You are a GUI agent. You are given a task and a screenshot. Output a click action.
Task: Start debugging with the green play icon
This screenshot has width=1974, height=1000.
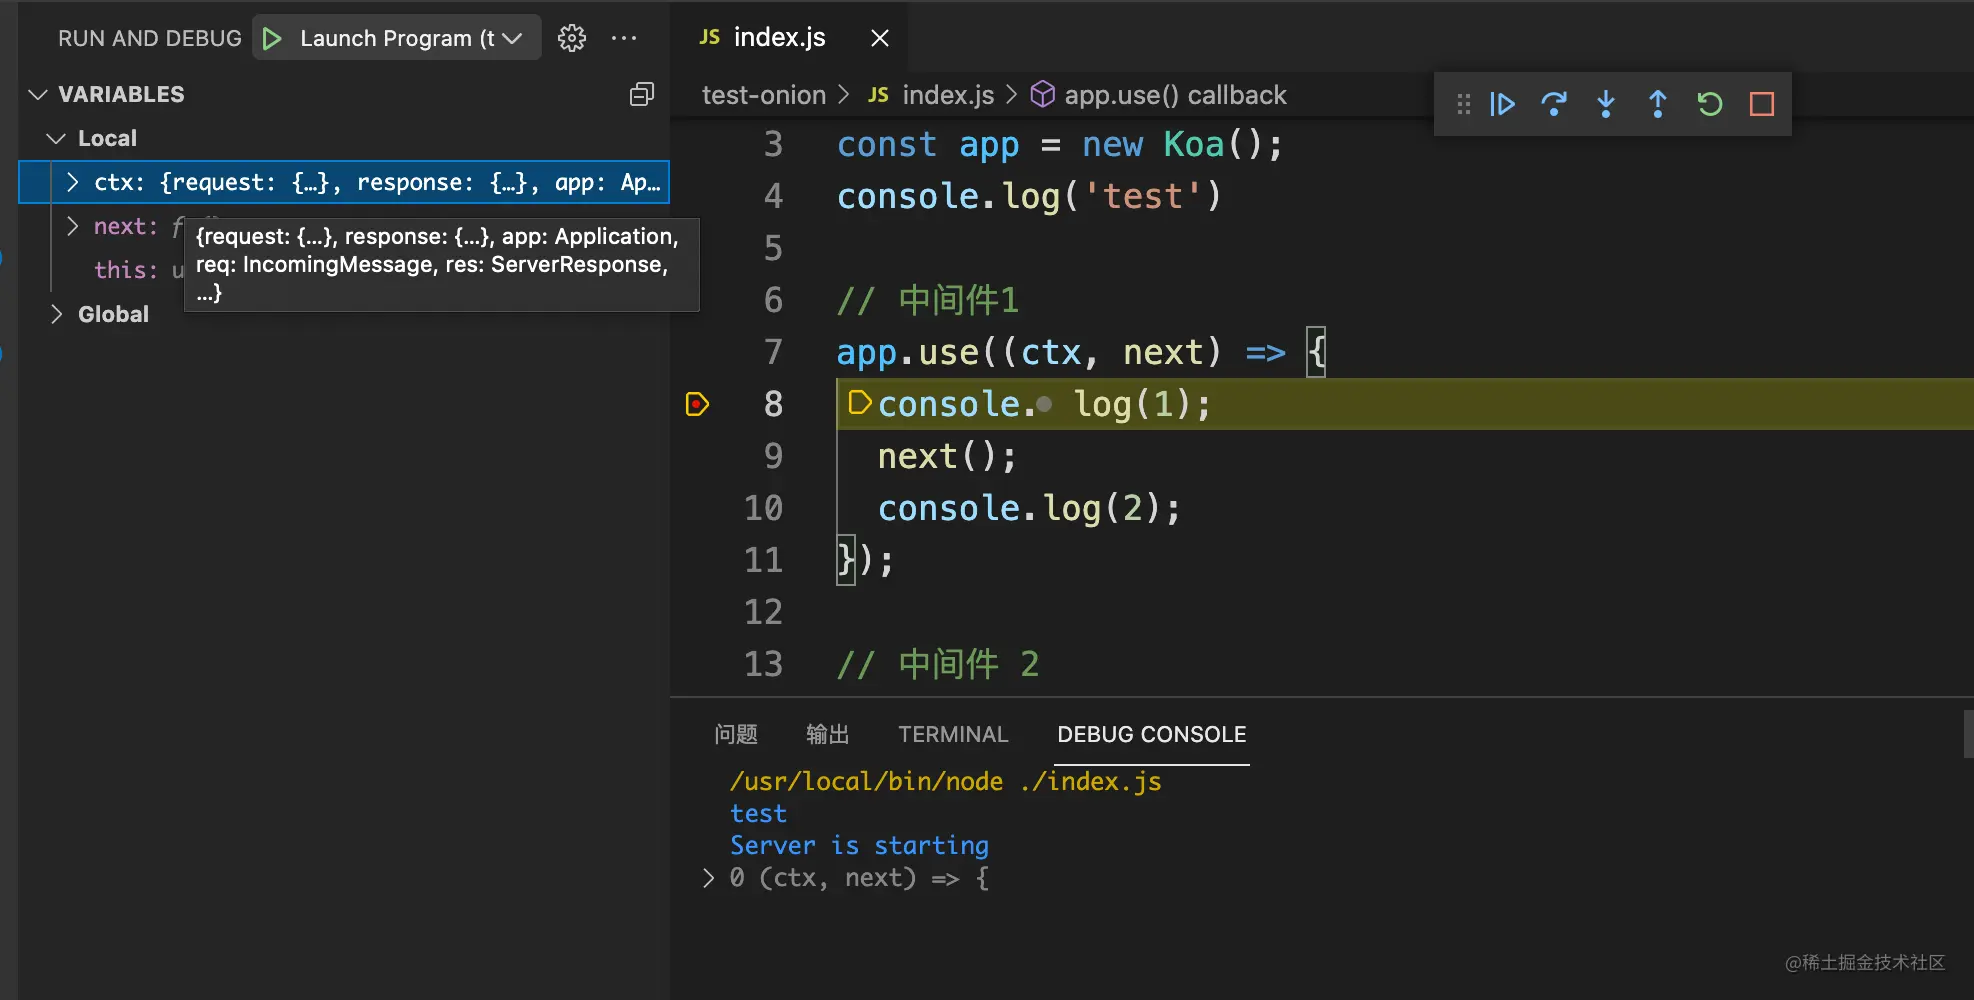[271, 38]
